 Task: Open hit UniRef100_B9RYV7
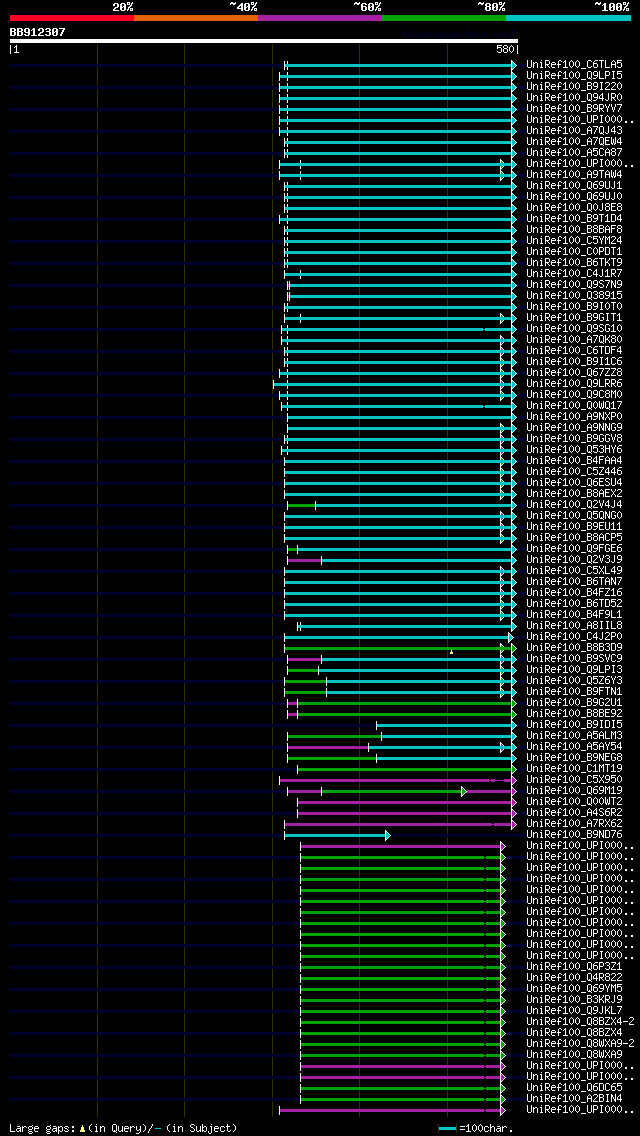pyautogui.click(x=574, y=109)
